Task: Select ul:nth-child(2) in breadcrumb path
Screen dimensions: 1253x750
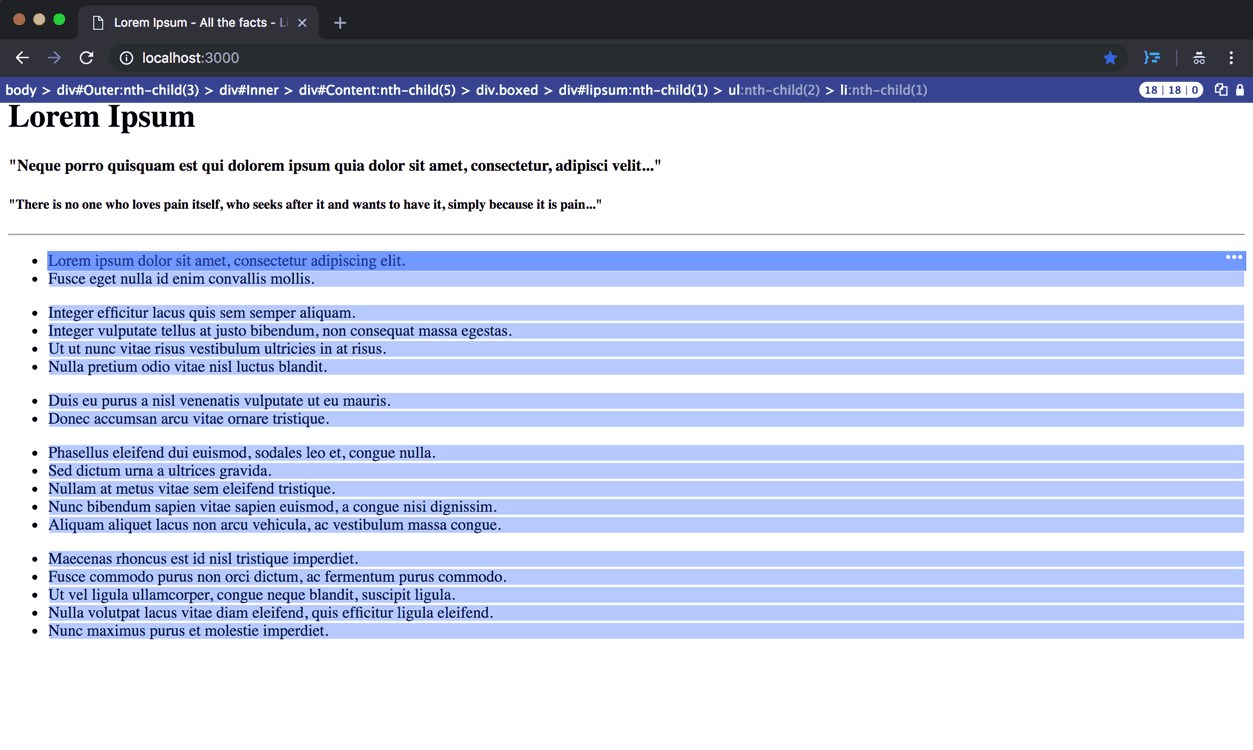Action: pos(774,90)
